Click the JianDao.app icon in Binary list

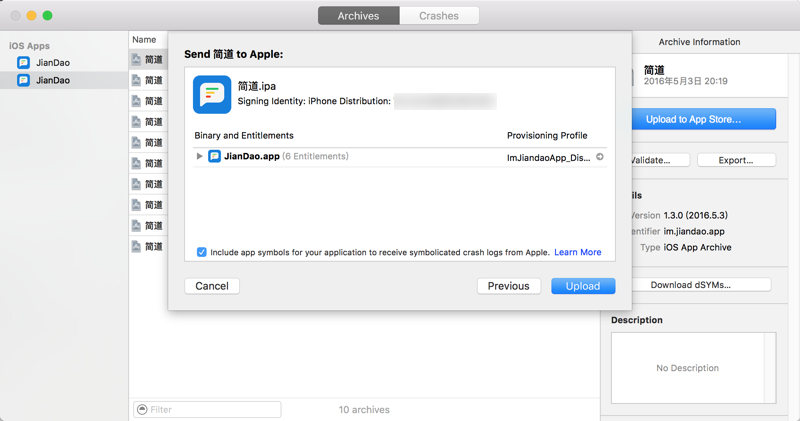214,156
